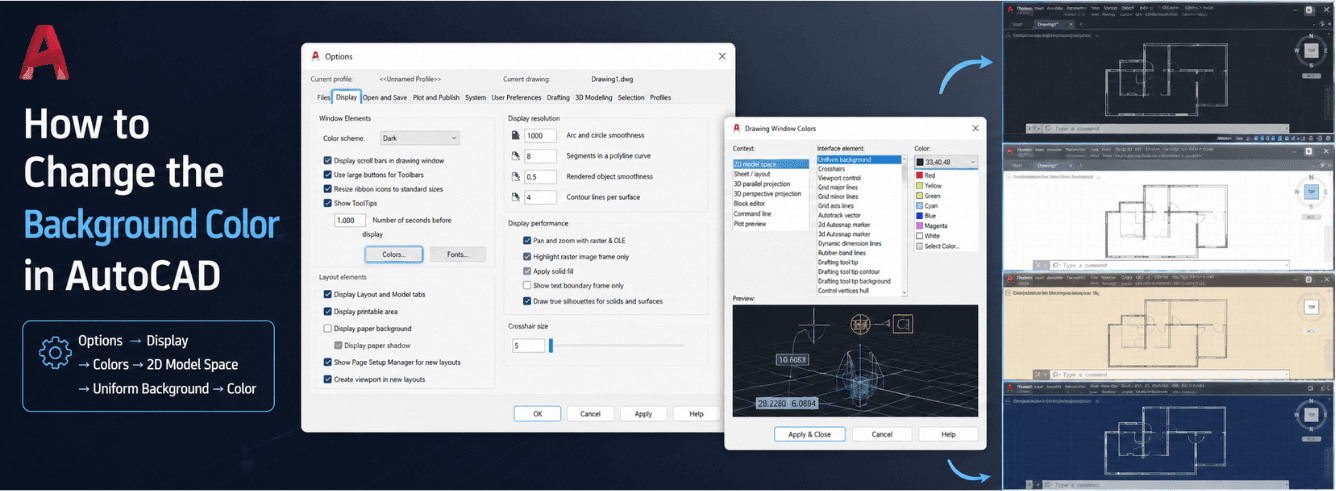Viewport: 1336px width, 491px height.
Task: Toggle Display scroll bars in drawing window
Action: point(328,160)
